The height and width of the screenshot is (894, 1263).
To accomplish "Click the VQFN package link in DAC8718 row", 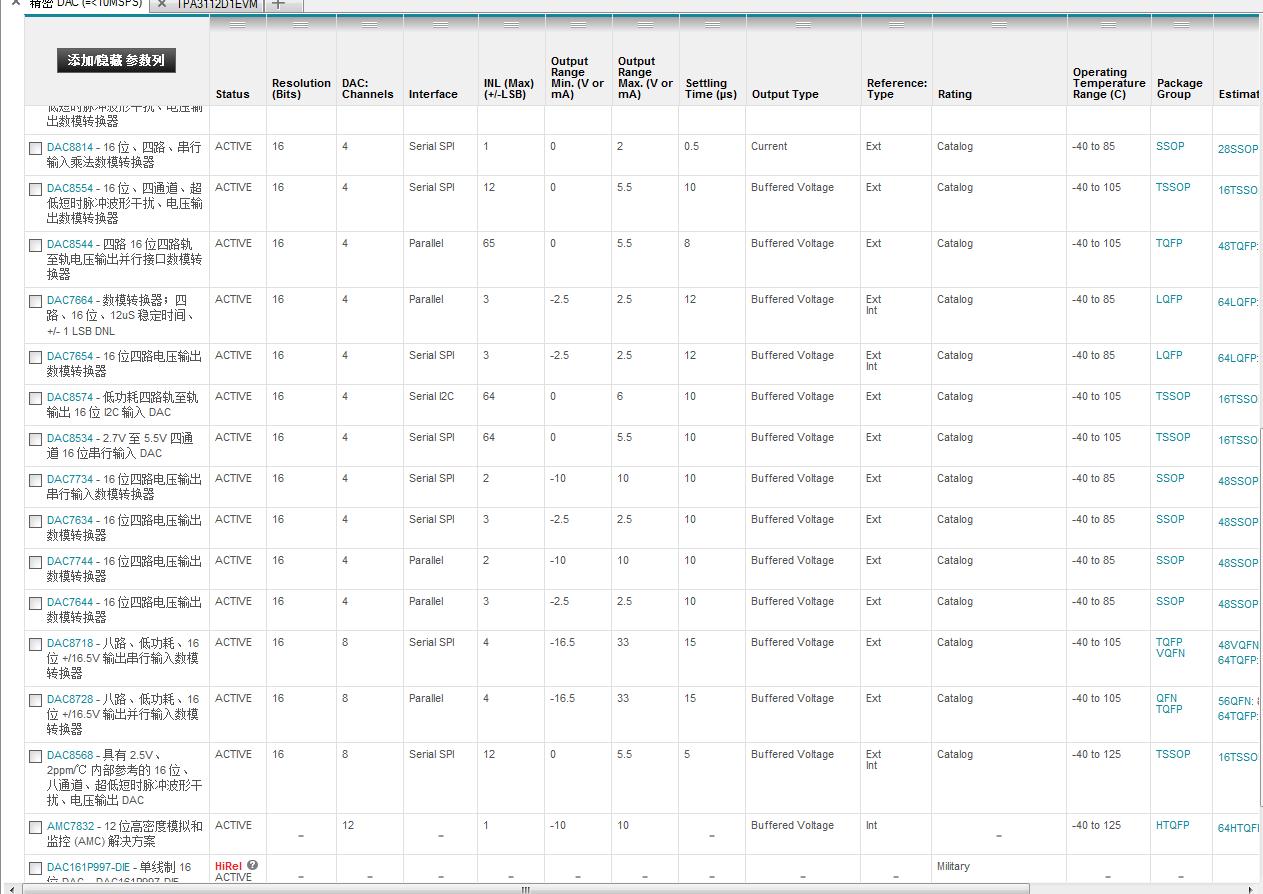I will click(1171, 653).
